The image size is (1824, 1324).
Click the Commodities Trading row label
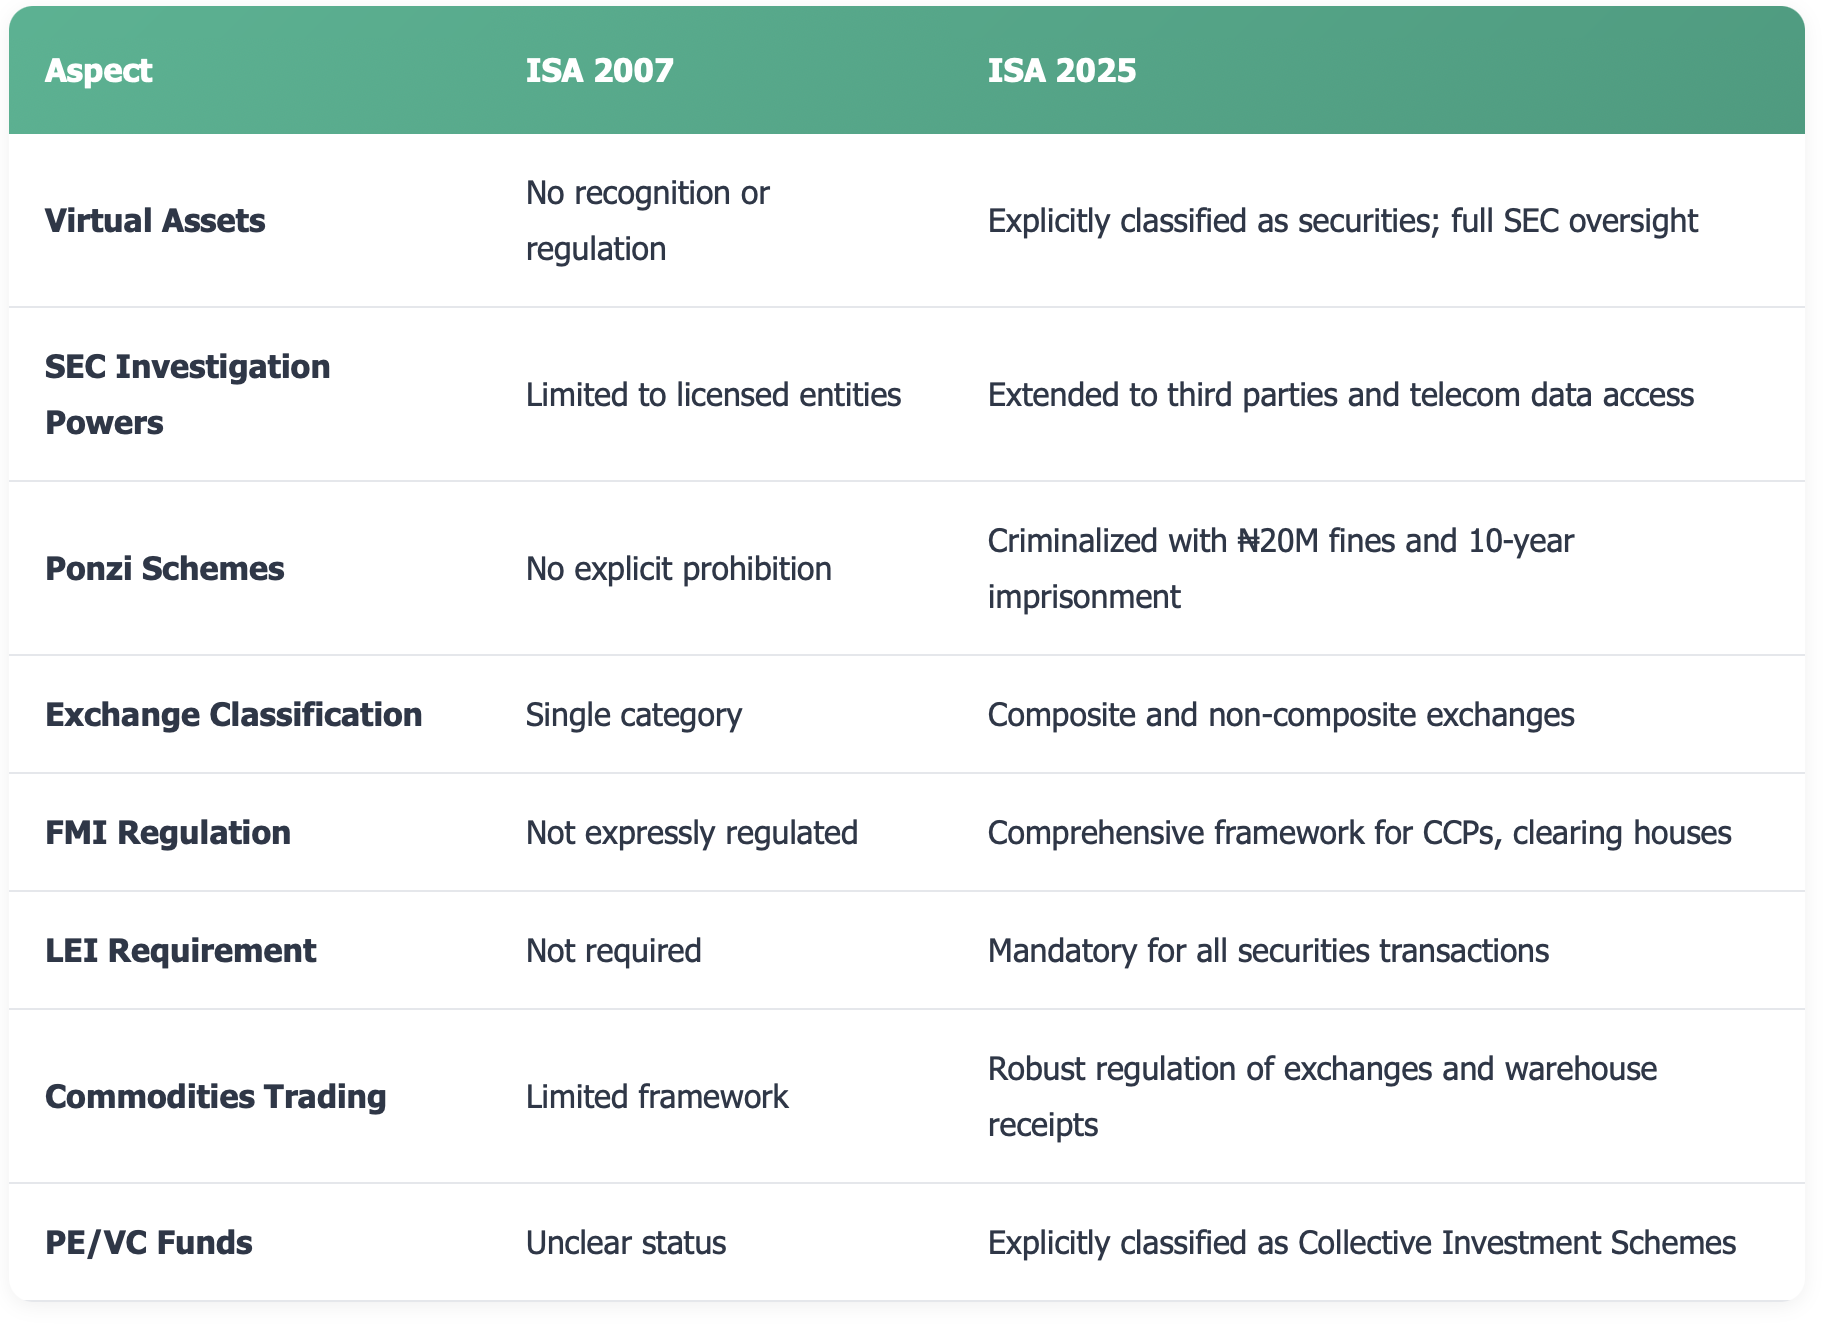click(x=215, y=1097)
